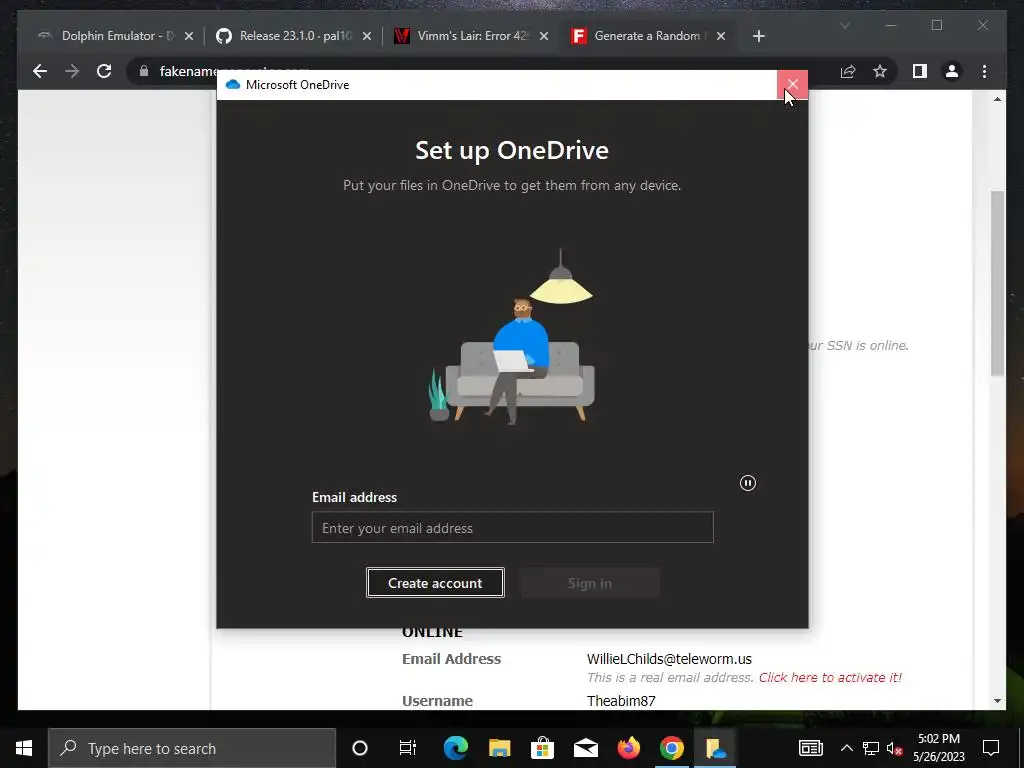Open a new Chrome tab

coord(758,36)
